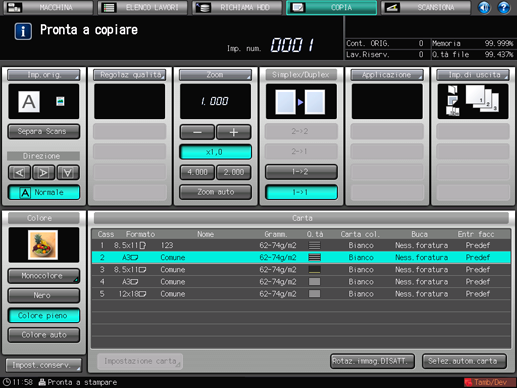Select tray 4 A3 Comune row
This screenshot has height=388, width=517.
pos(301,282)
